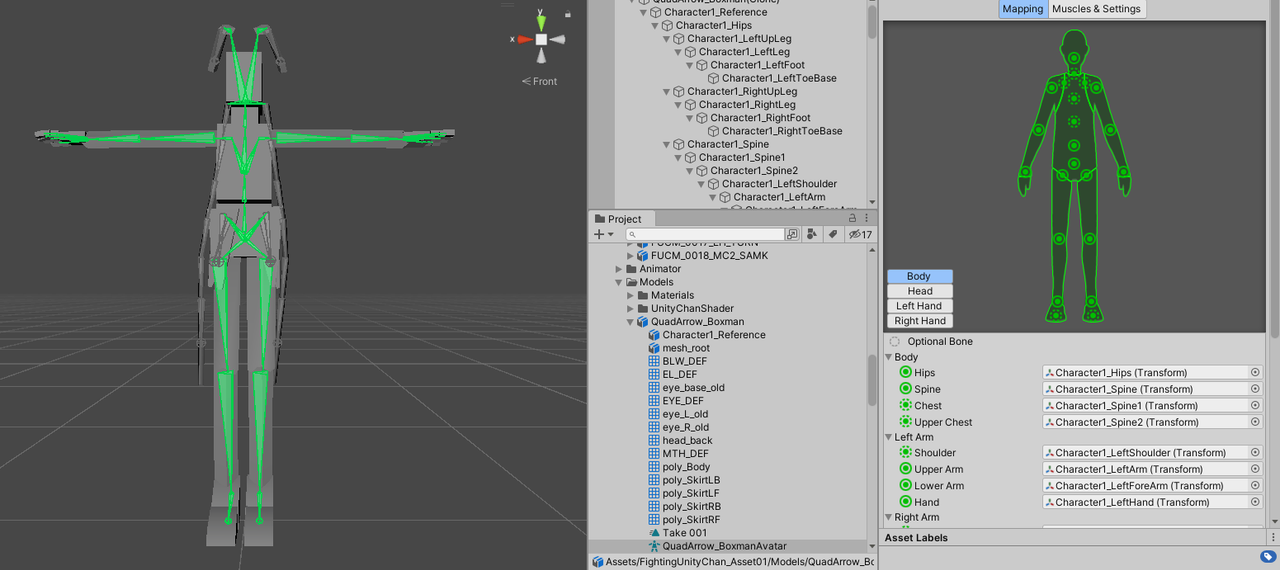The width and height of the screenshot is (1280, 570).
Task: Open object picker for Upper Chest bone field
Action: click(1255, 422)
